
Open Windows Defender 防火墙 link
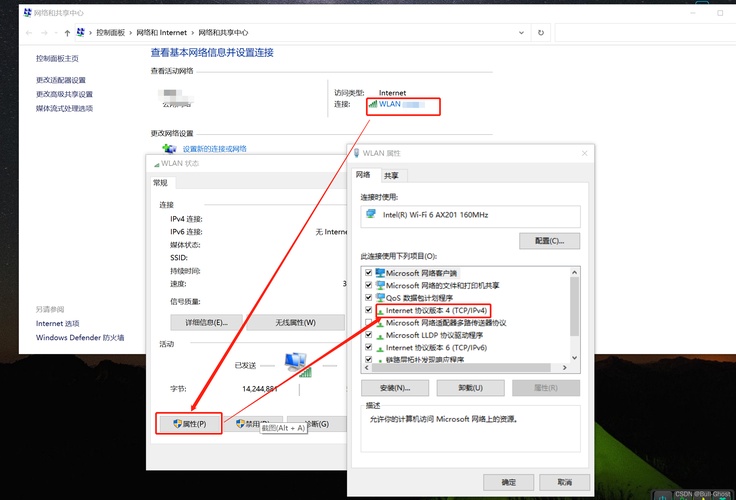pyautogui.click(x=80, y=338)
